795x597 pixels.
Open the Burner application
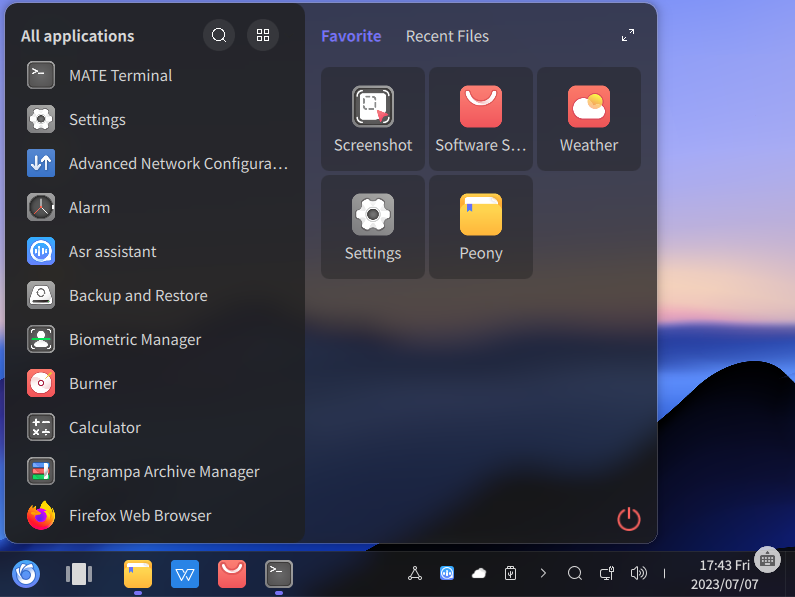(x=154, y=383)
